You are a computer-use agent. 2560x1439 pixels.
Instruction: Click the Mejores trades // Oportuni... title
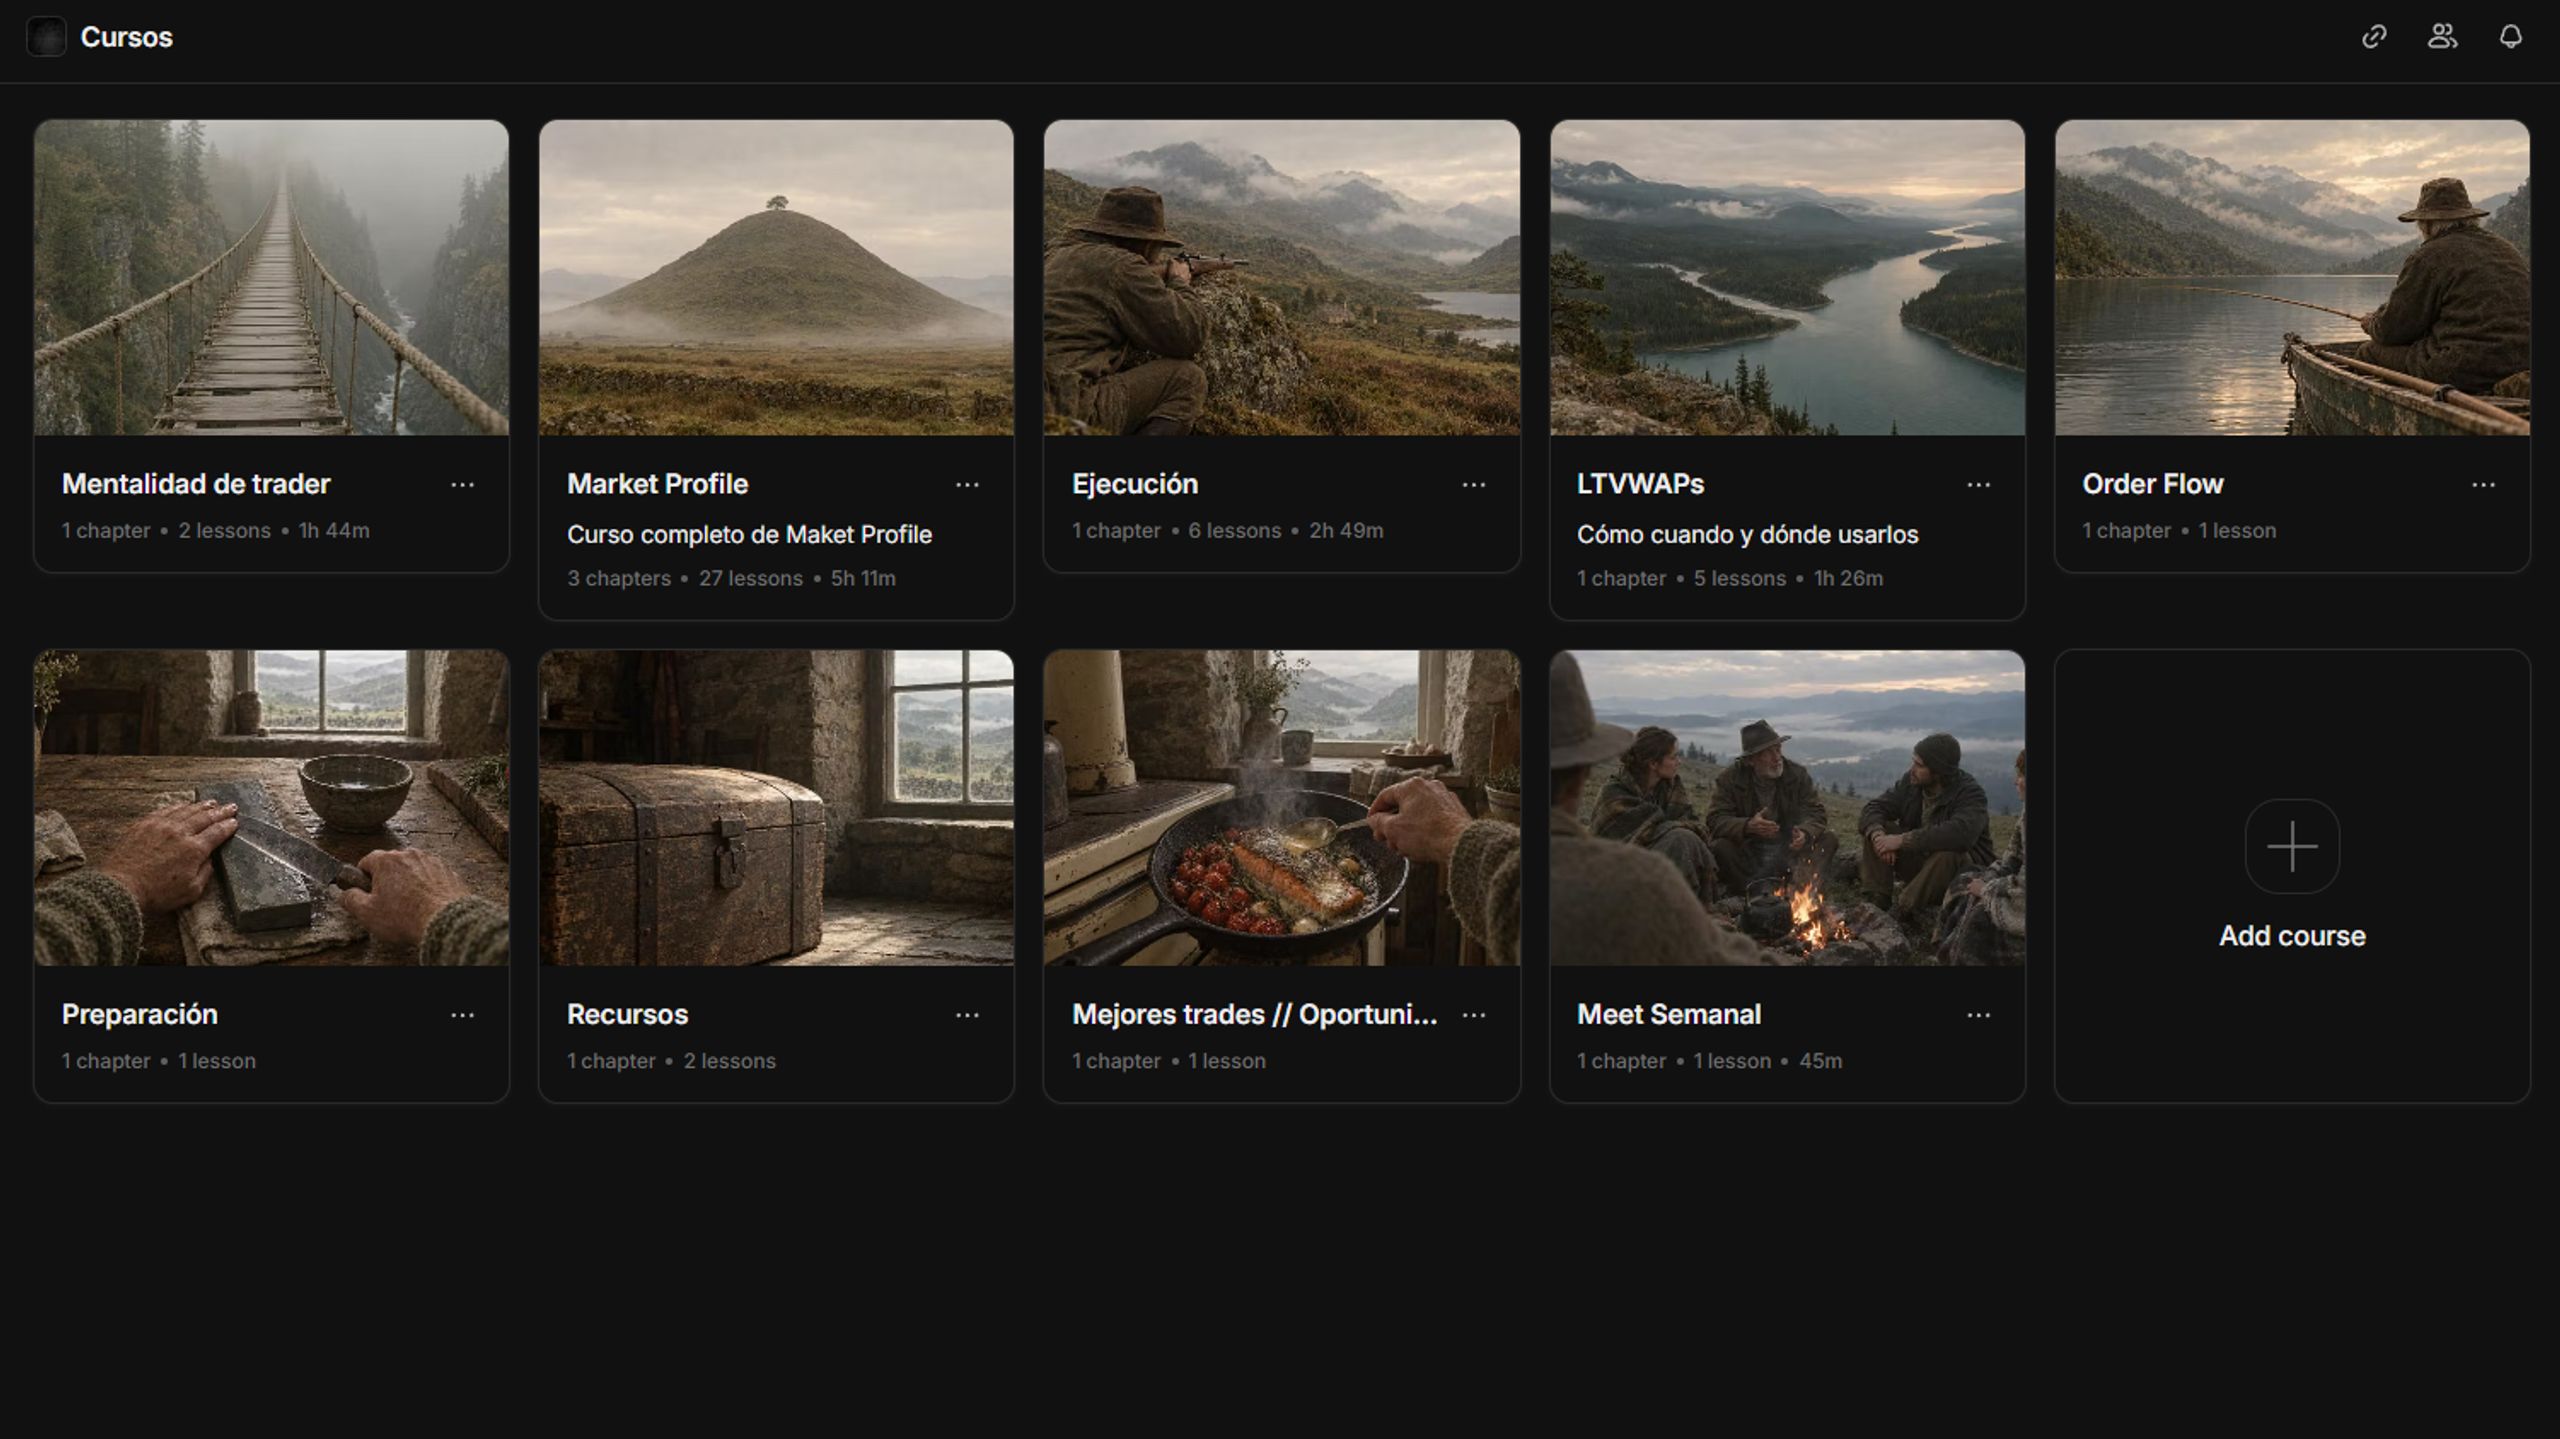tap(1254, 1014)
